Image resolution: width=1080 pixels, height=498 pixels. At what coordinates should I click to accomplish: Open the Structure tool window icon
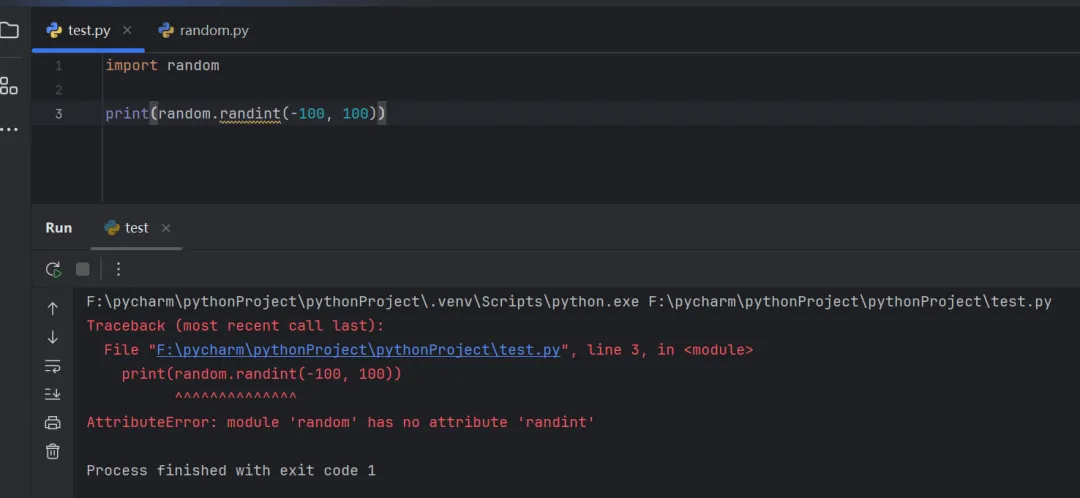9,86
